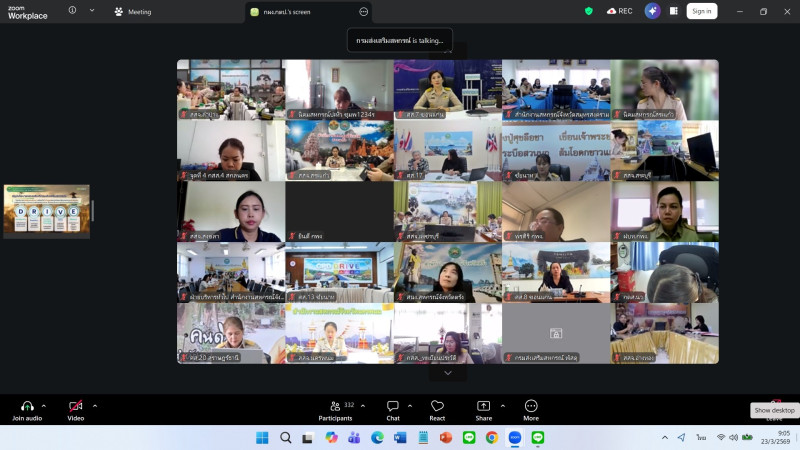
Task: Open the Chat panel
Action: (393, 406)
